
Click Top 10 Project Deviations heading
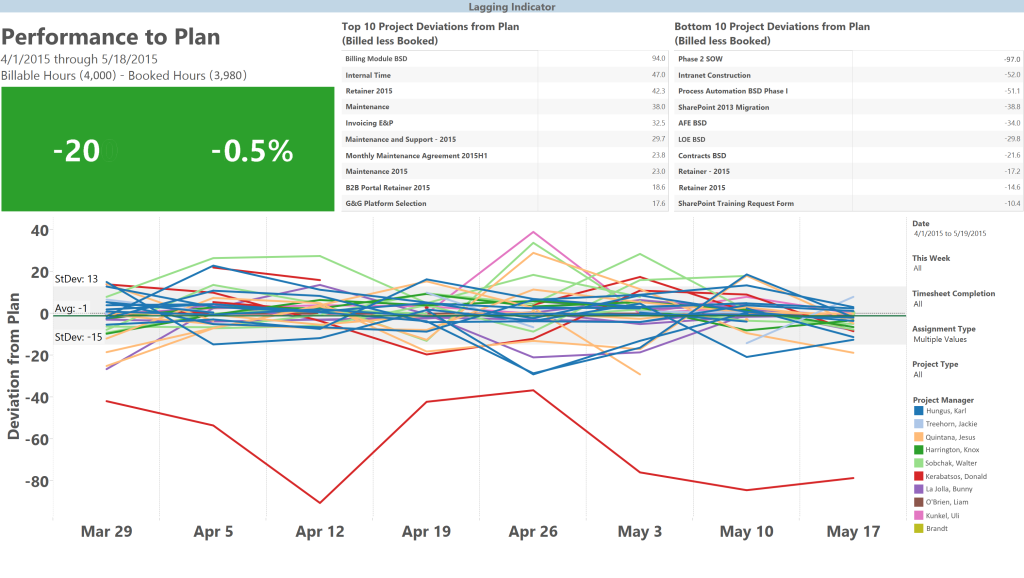(x=430, y=33)
